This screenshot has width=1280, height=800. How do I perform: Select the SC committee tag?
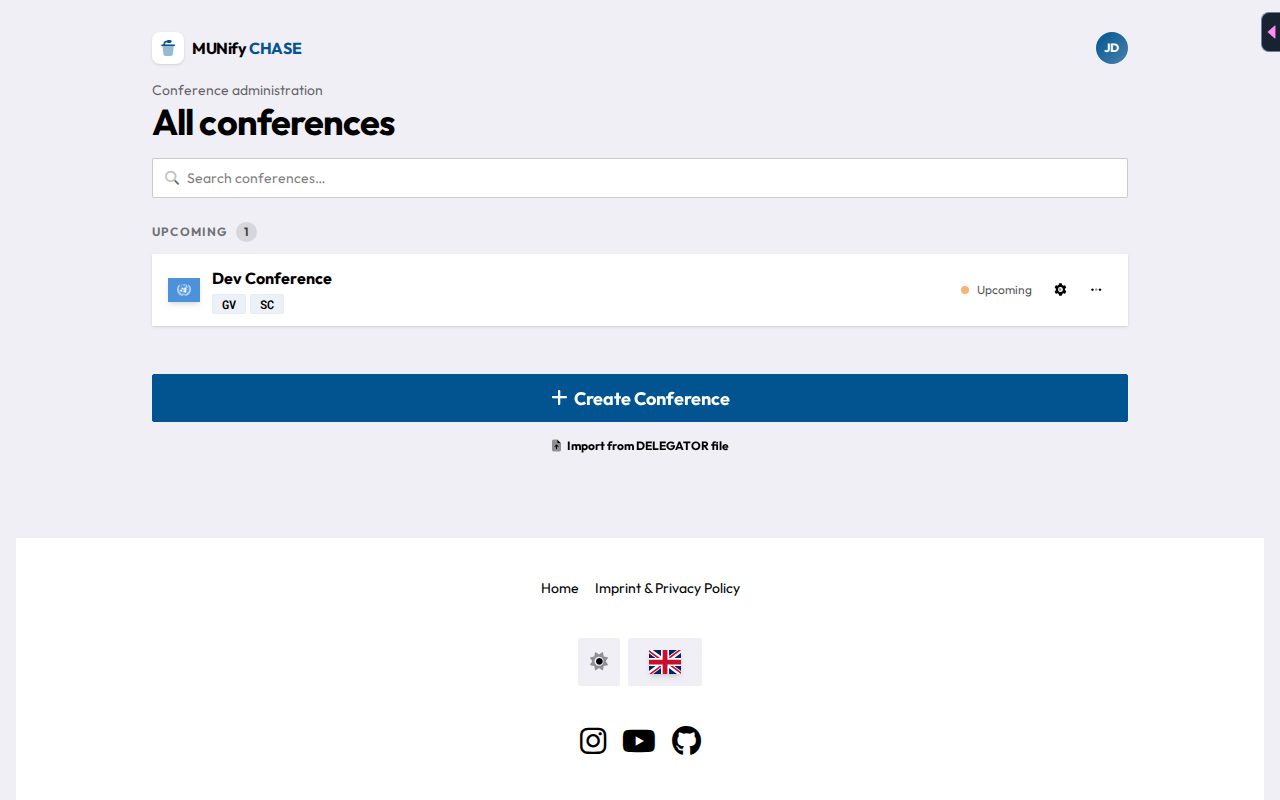pos(267,304)
